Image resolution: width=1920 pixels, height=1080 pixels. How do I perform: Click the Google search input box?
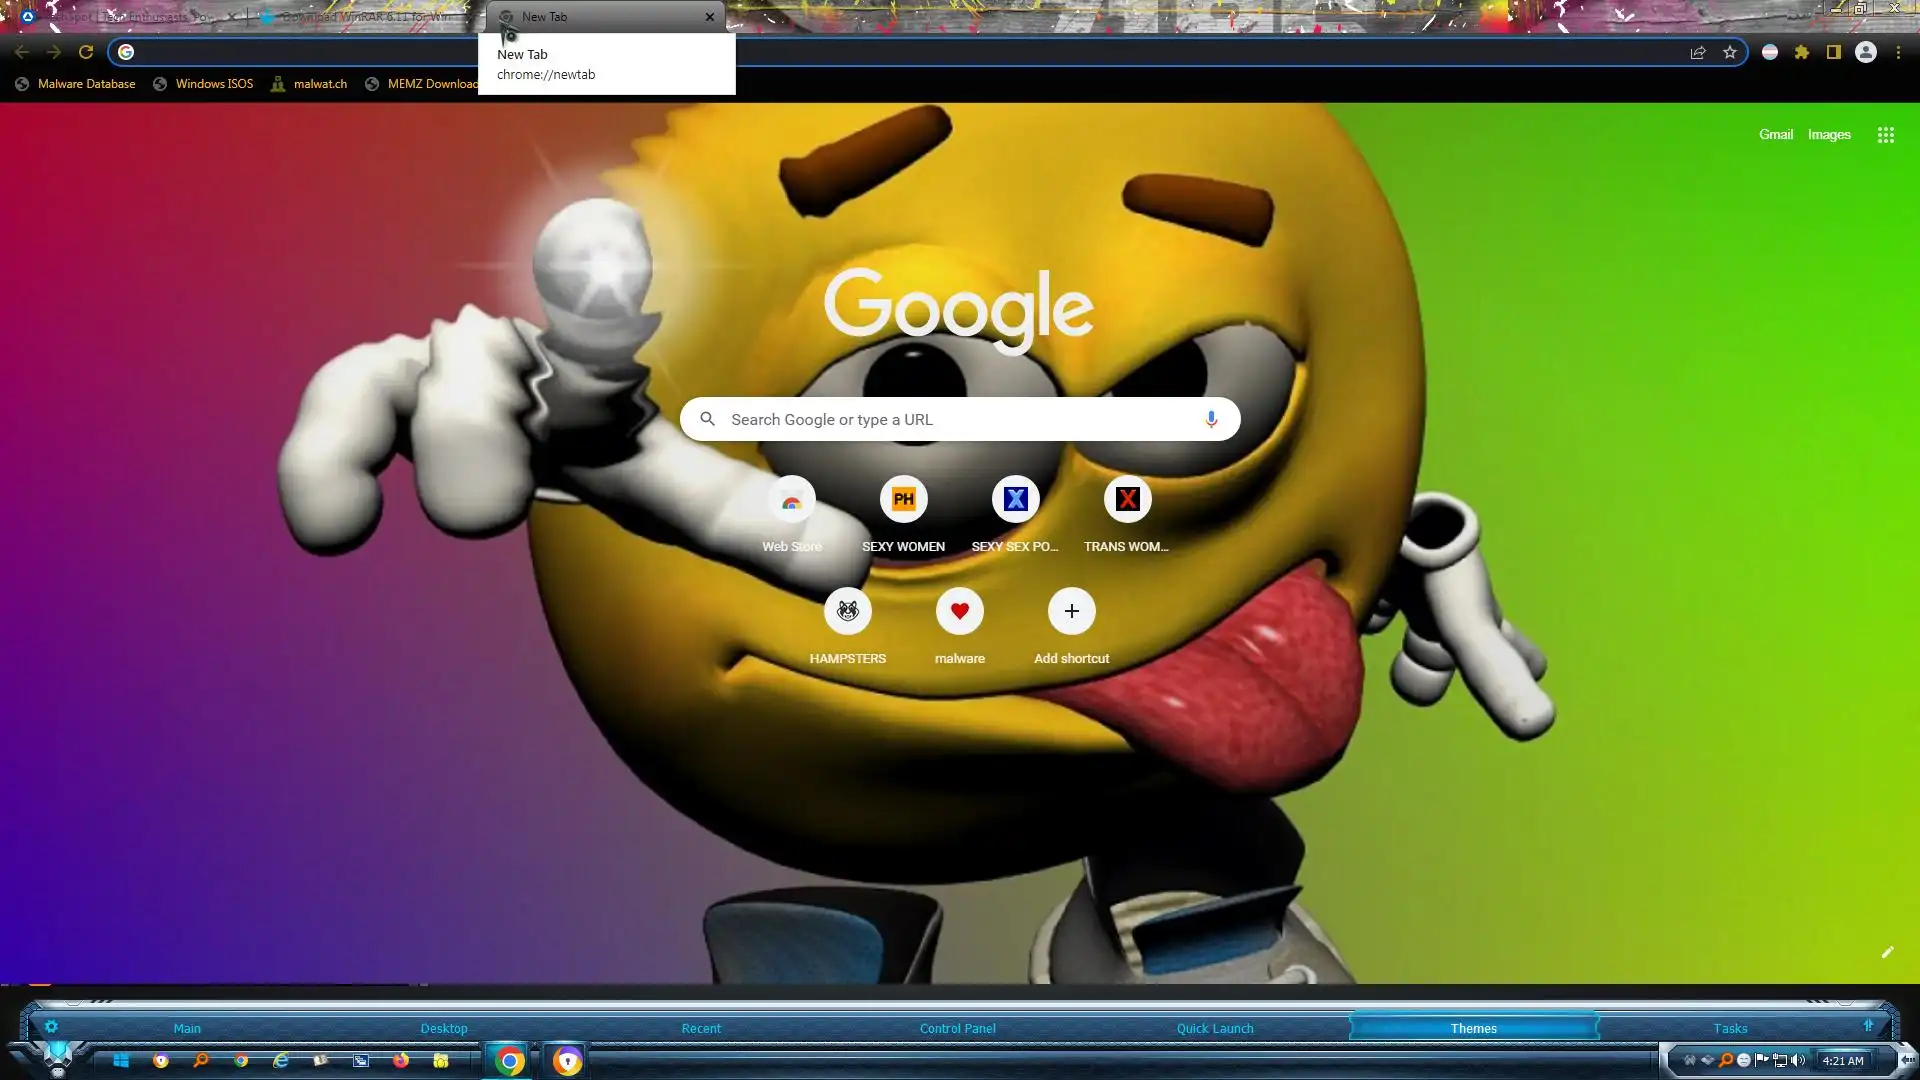tap(950, 419)
